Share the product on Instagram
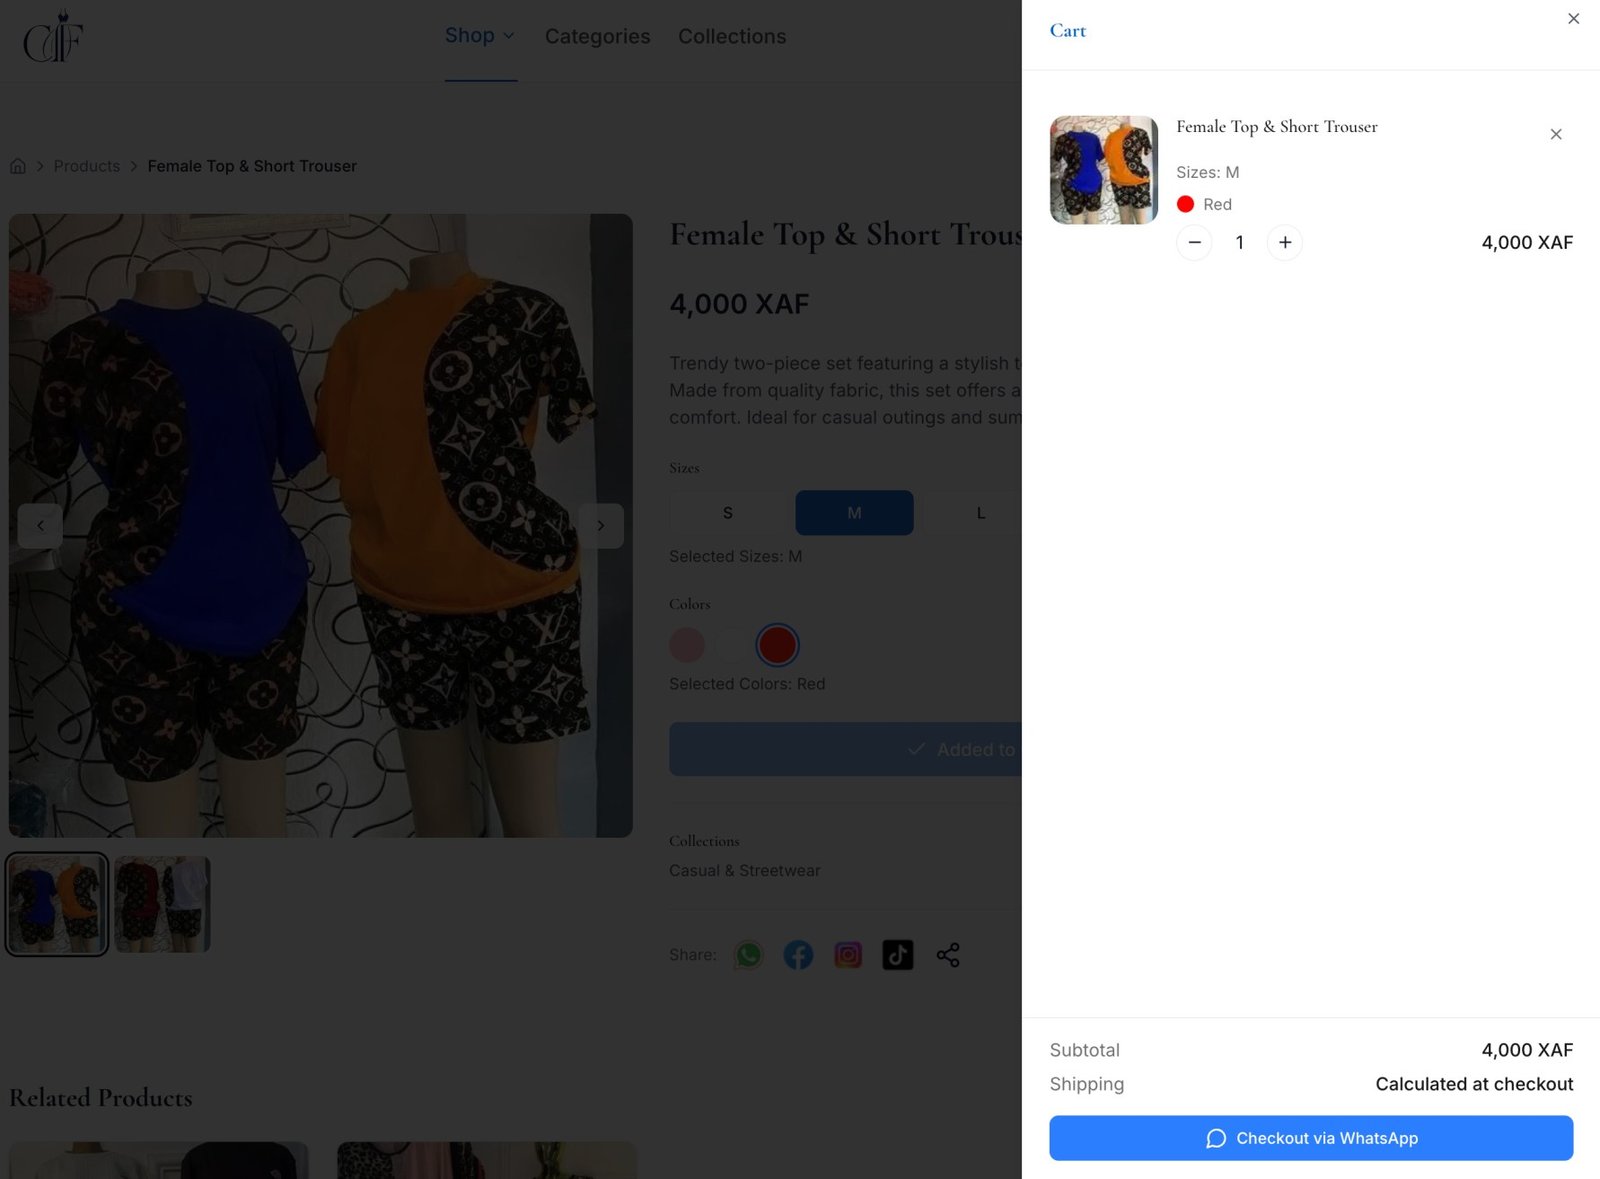The height and width of the screenshot is (1179, 1600). tap(847, 955)
